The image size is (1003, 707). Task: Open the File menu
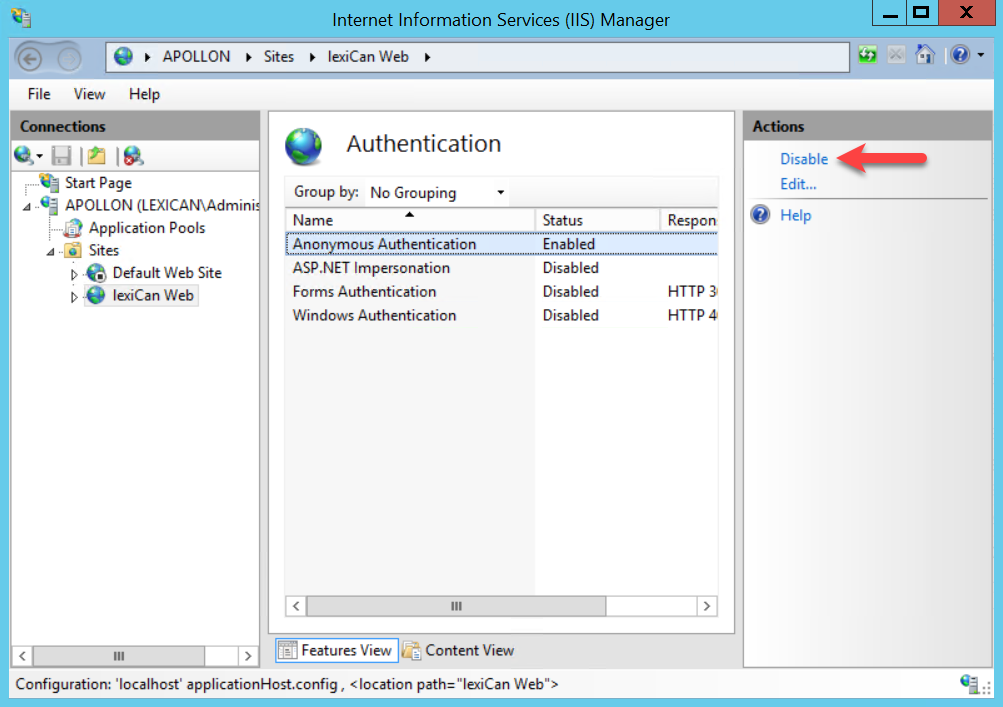[x=39, y=94]
